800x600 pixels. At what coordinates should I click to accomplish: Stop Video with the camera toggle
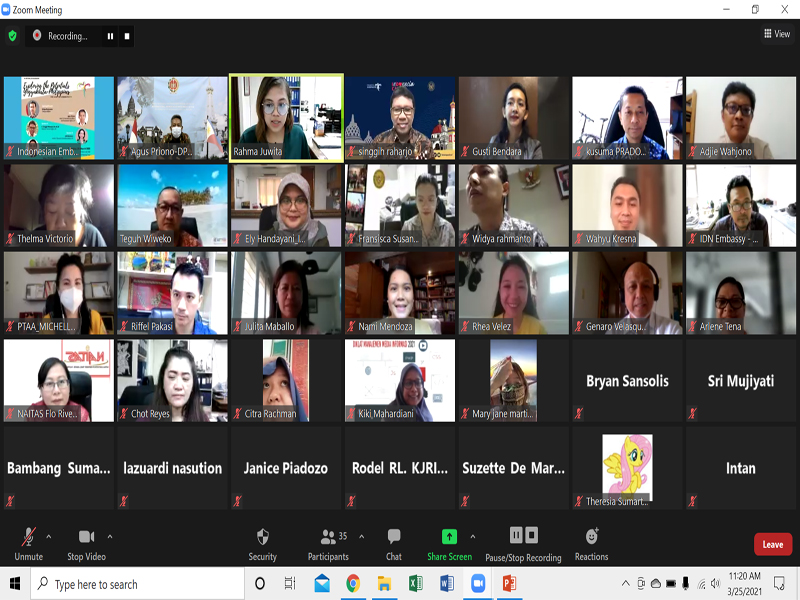point(88,542)
